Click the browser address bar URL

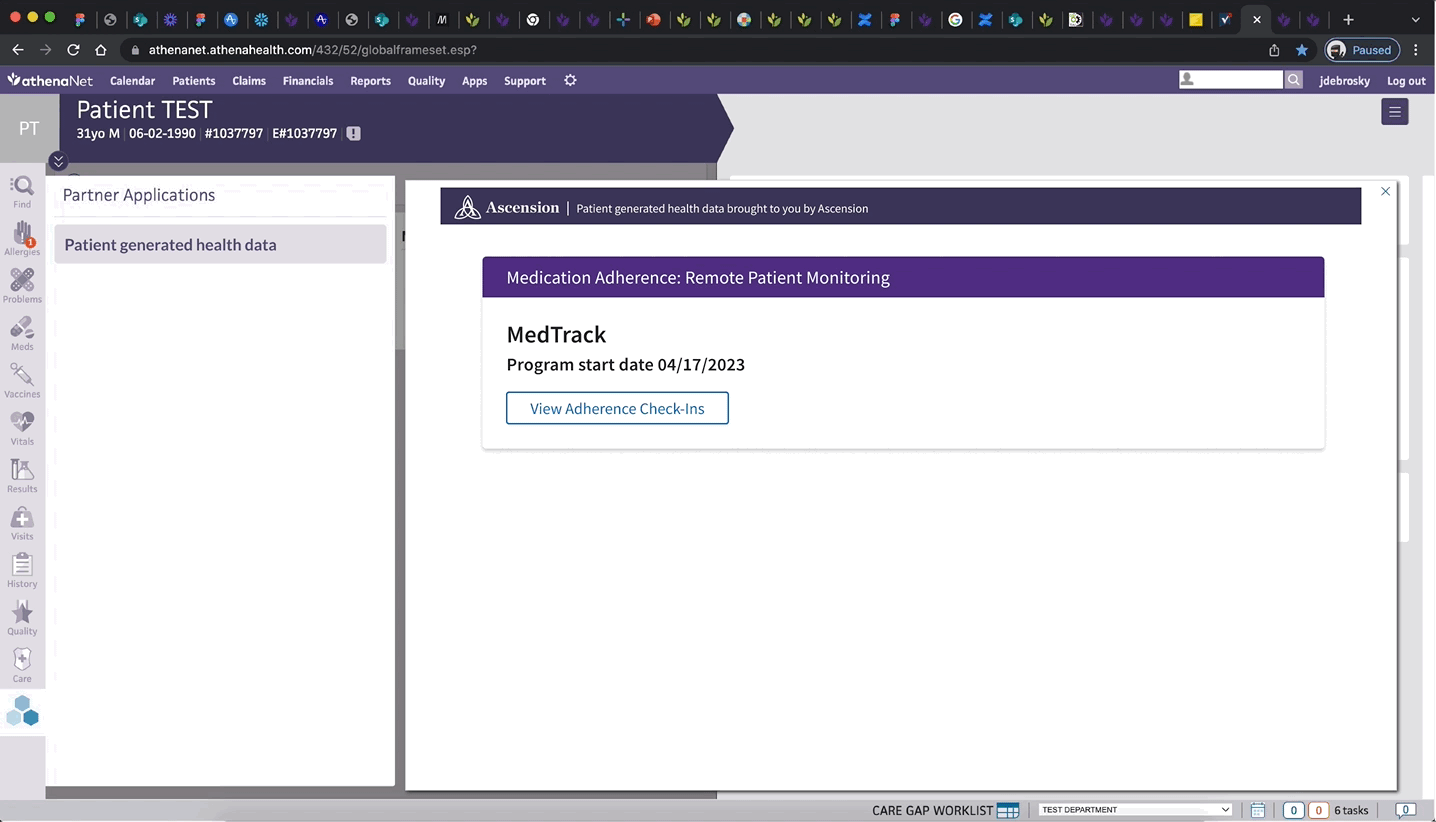(x=312, y=49)
